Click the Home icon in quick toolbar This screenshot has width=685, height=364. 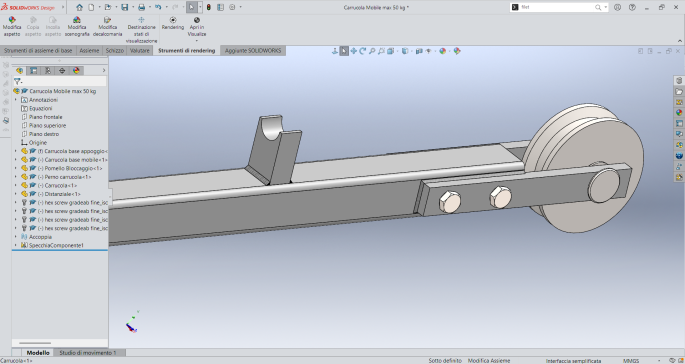pos(79,7)
